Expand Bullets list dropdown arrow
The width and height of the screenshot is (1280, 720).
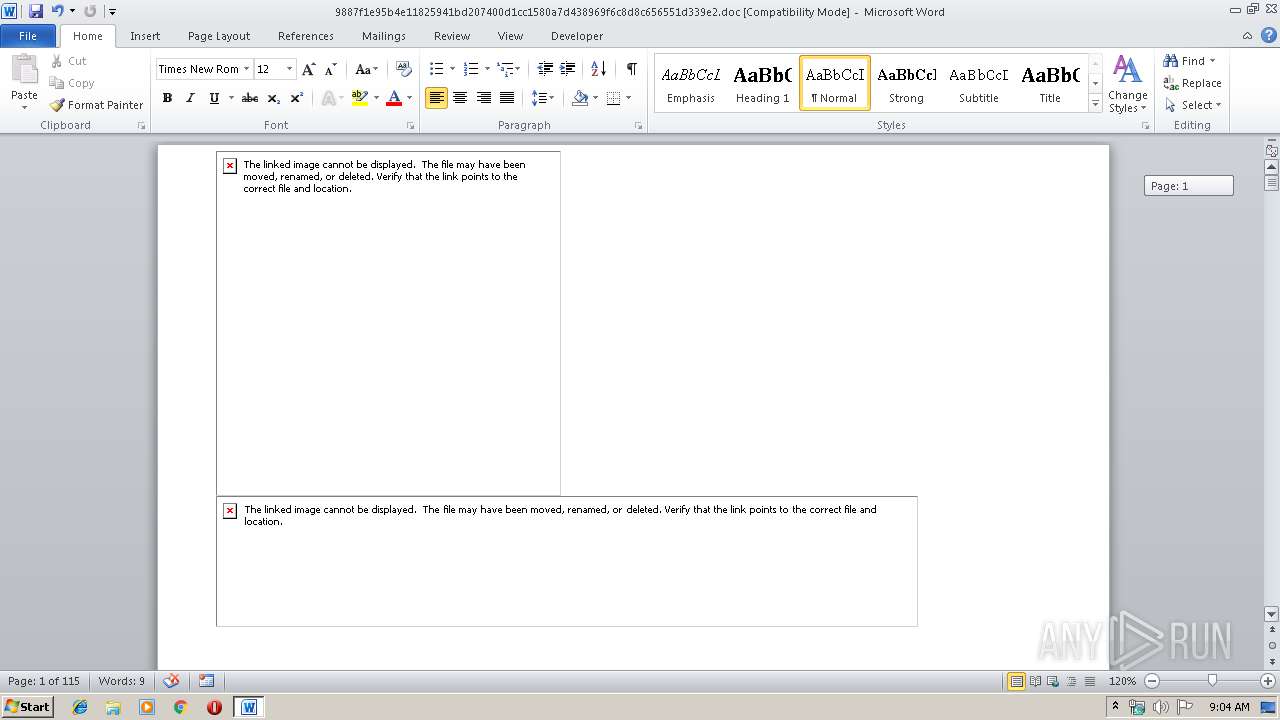click(453, 69)
